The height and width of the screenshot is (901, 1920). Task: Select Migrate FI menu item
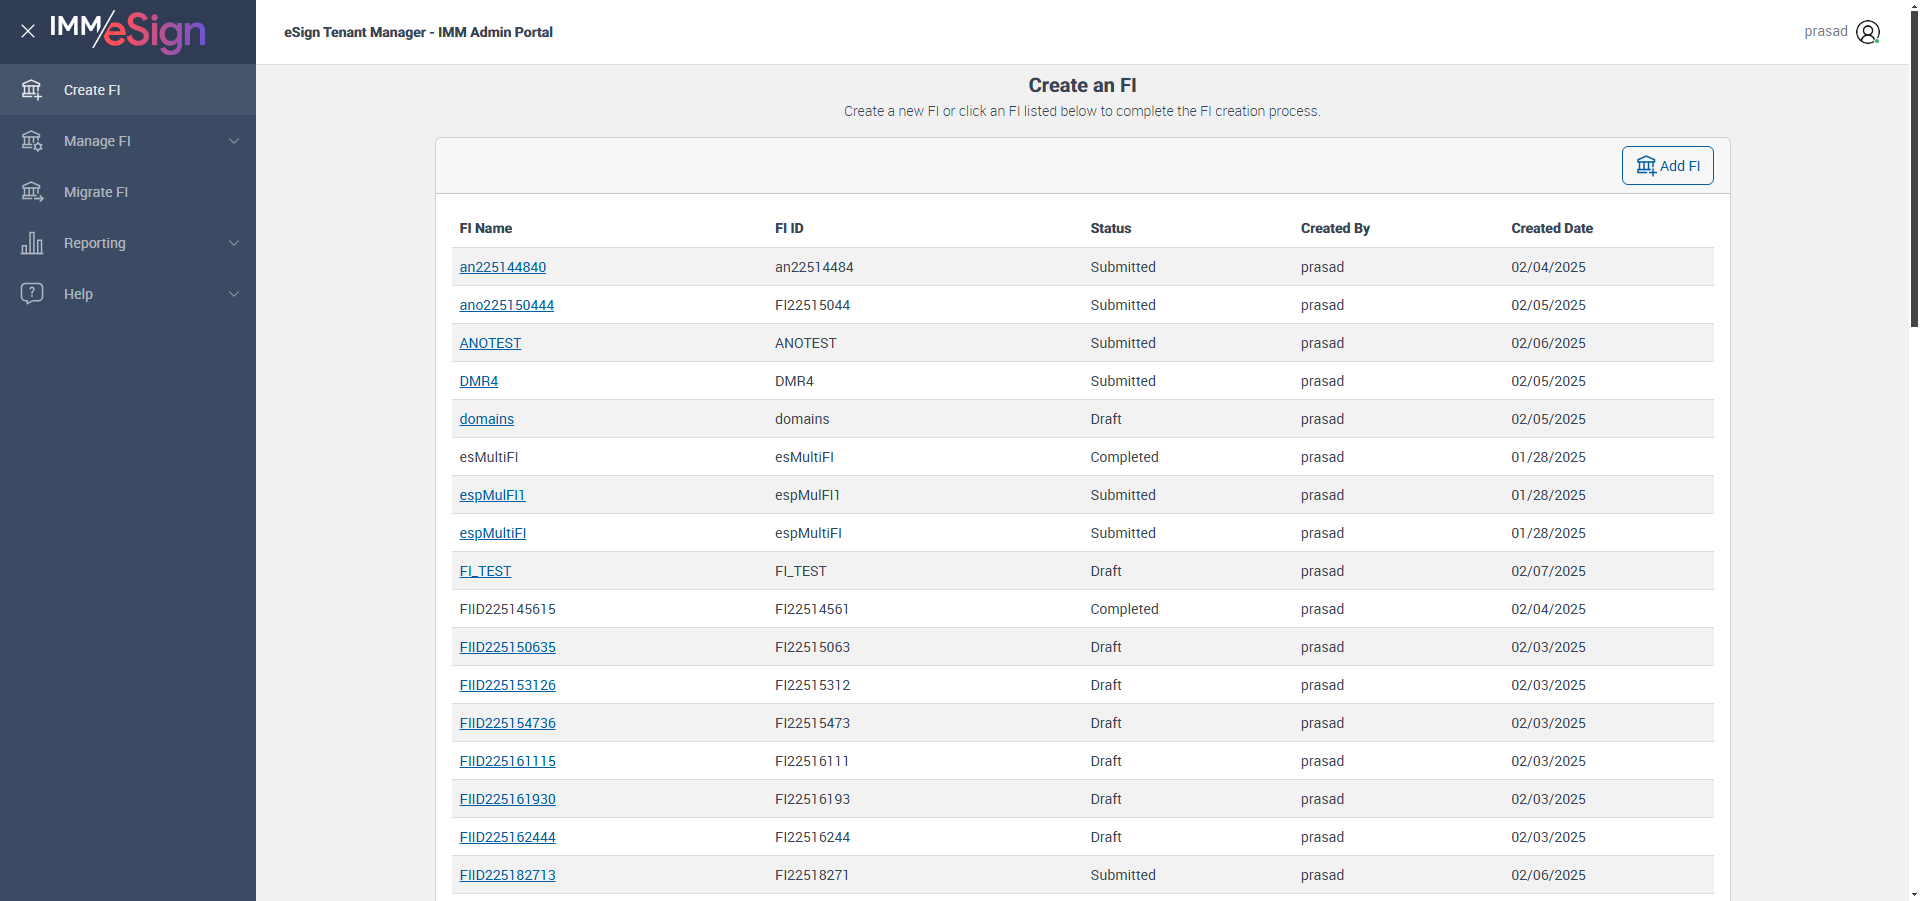[96, 192]
